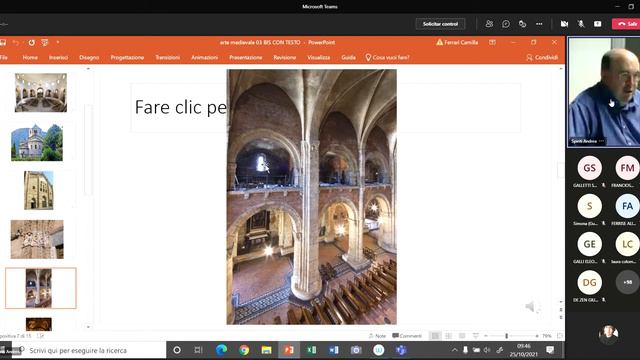Select the domed church exterior slide thumbnail
This screenshot has width=640, height=360.
(x=37, y=142)
